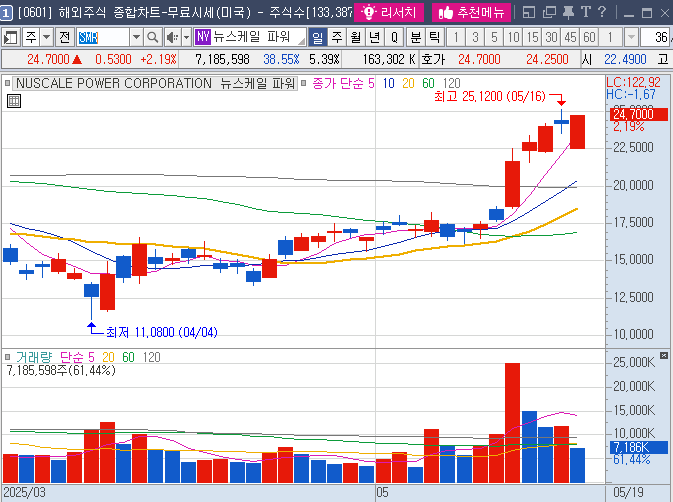Click the 최저 11.0800 (04/04) low label
This screenshot has width=673, height=502.
pos(162,332)
